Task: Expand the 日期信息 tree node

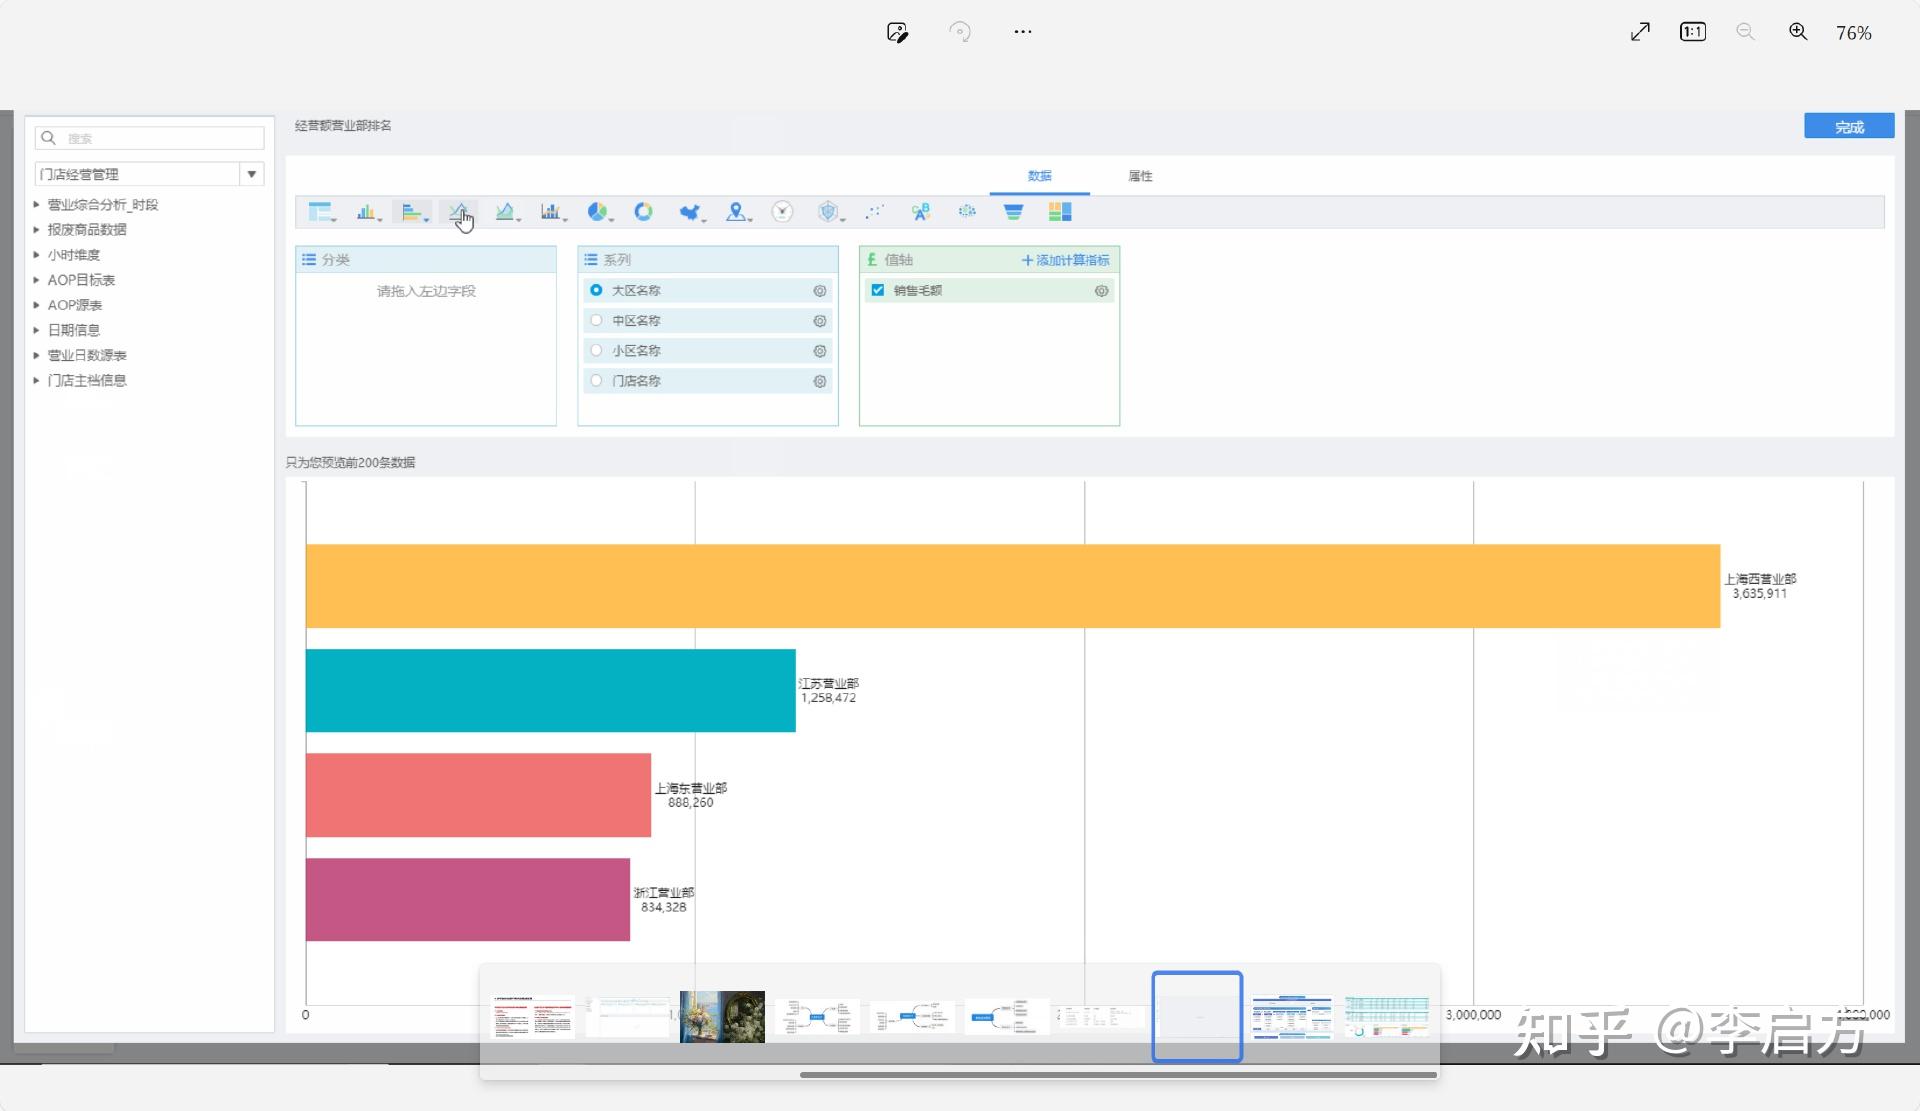Action: click(x=37, y=330)
